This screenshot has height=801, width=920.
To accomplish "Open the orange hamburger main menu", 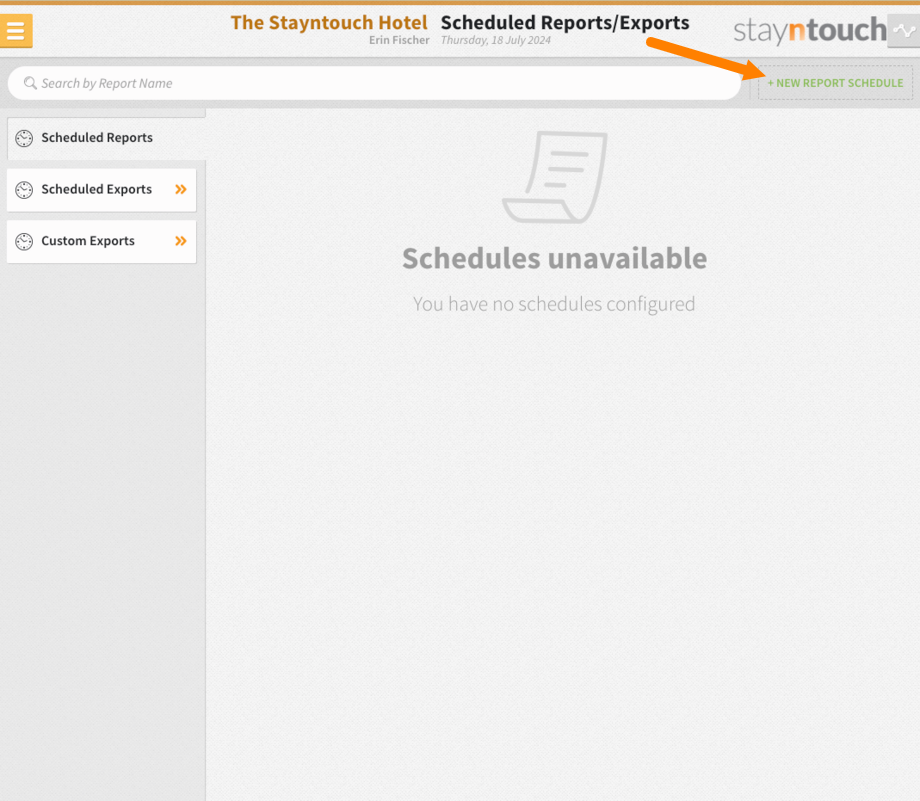I will tap(16, 31).
